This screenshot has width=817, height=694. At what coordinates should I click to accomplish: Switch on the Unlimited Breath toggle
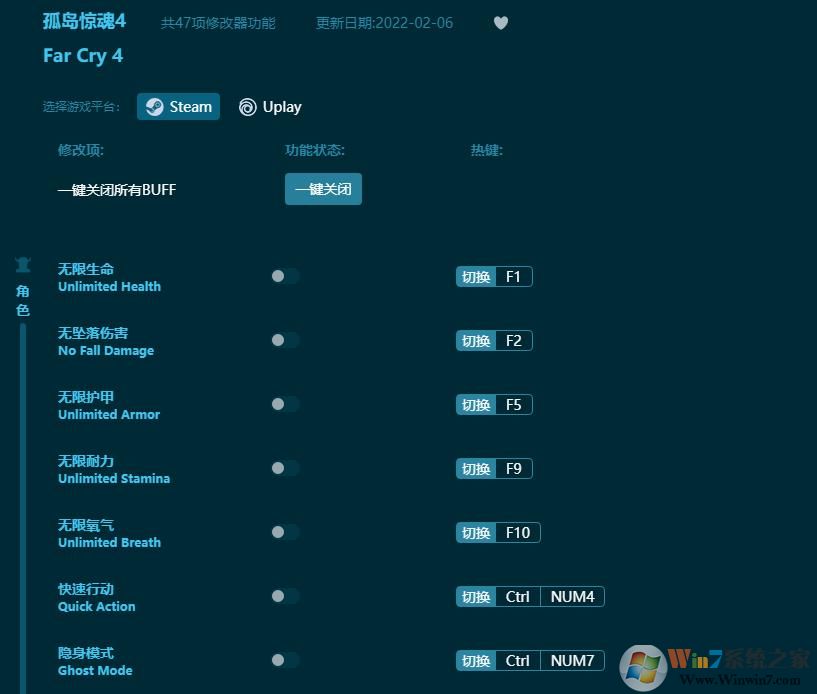(x=284, y=532)
